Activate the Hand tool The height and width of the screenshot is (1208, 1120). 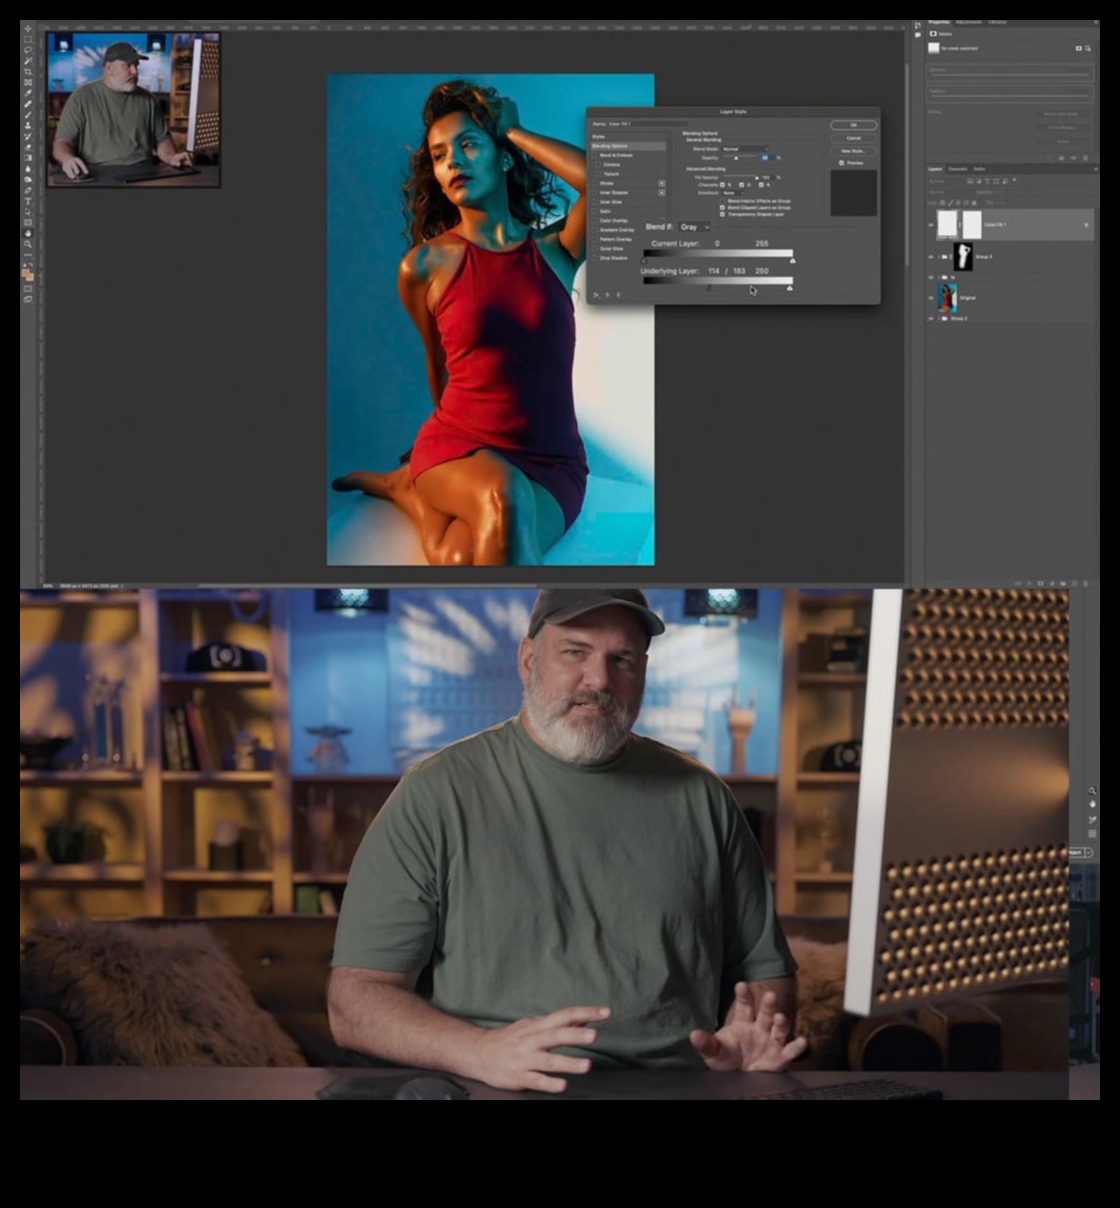[x=28, y=233]
